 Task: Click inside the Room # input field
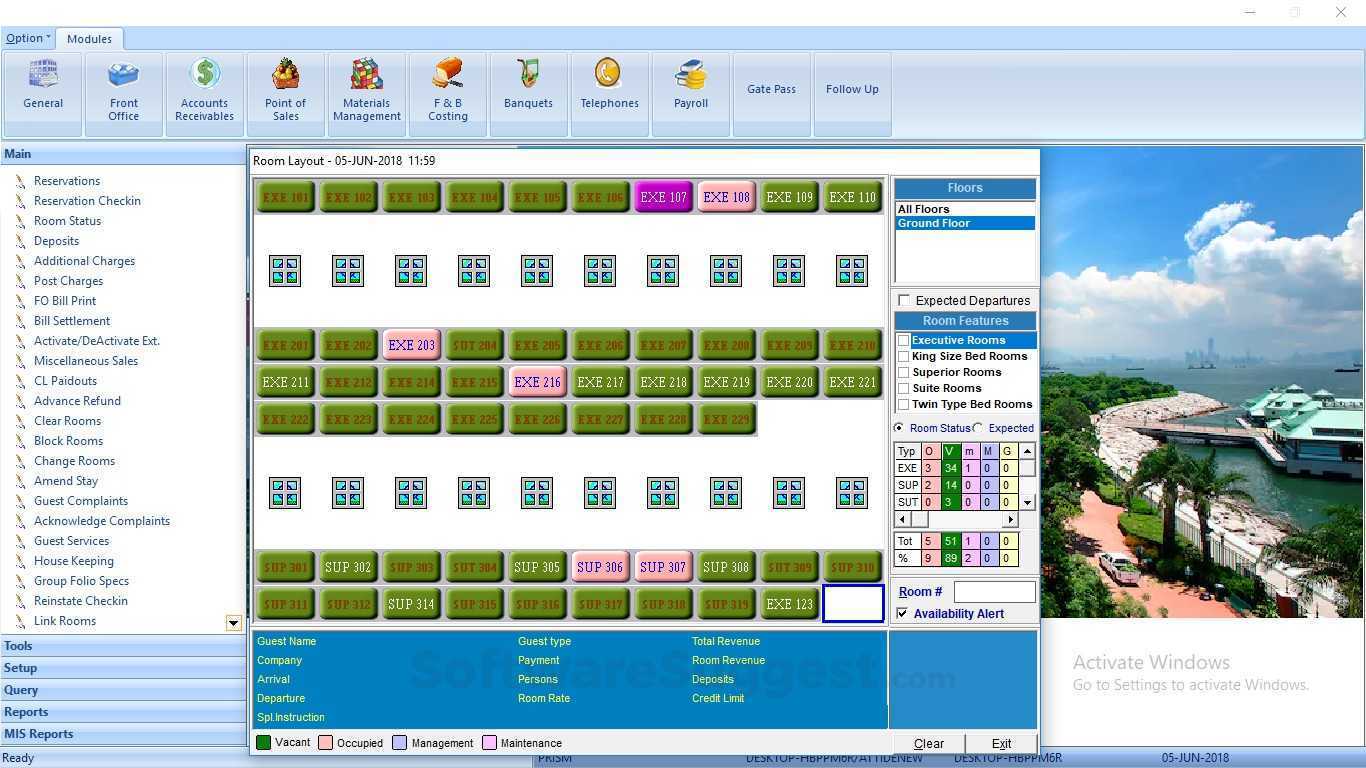tap(995, 592)
